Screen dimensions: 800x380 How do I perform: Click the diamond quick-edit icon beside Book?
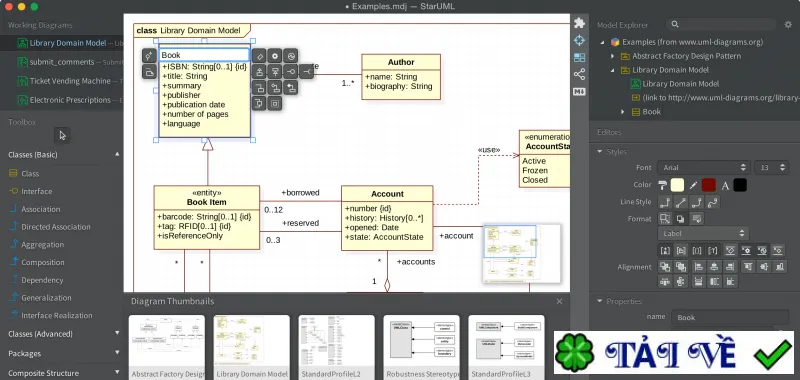(x=260, y=56)
